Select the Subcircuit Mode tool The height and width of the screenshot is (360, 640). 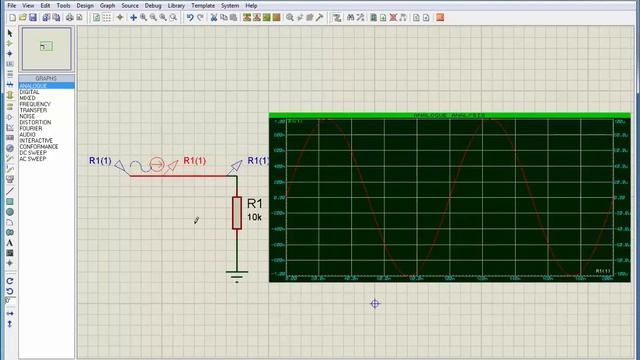pyautogui.click(x=10, y=95)
